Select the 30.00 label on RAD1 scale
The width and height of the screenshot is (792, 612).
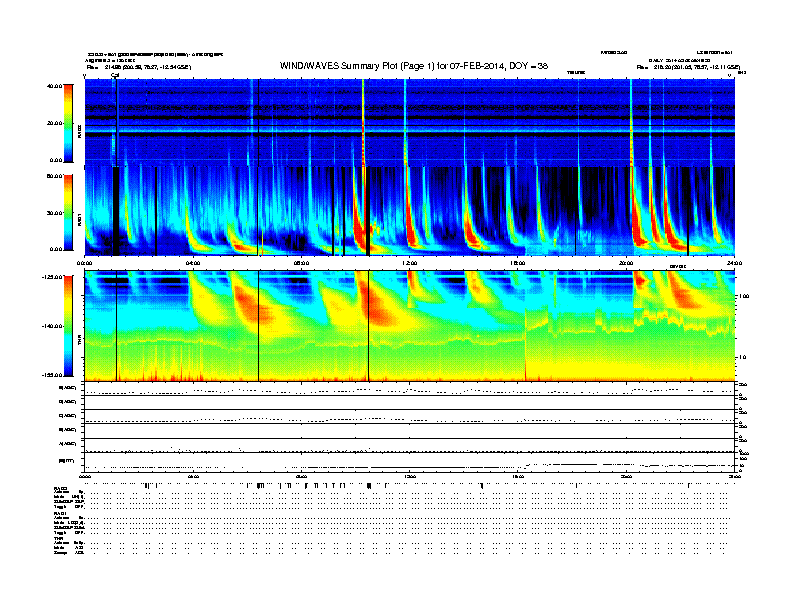tap(54, 213)
